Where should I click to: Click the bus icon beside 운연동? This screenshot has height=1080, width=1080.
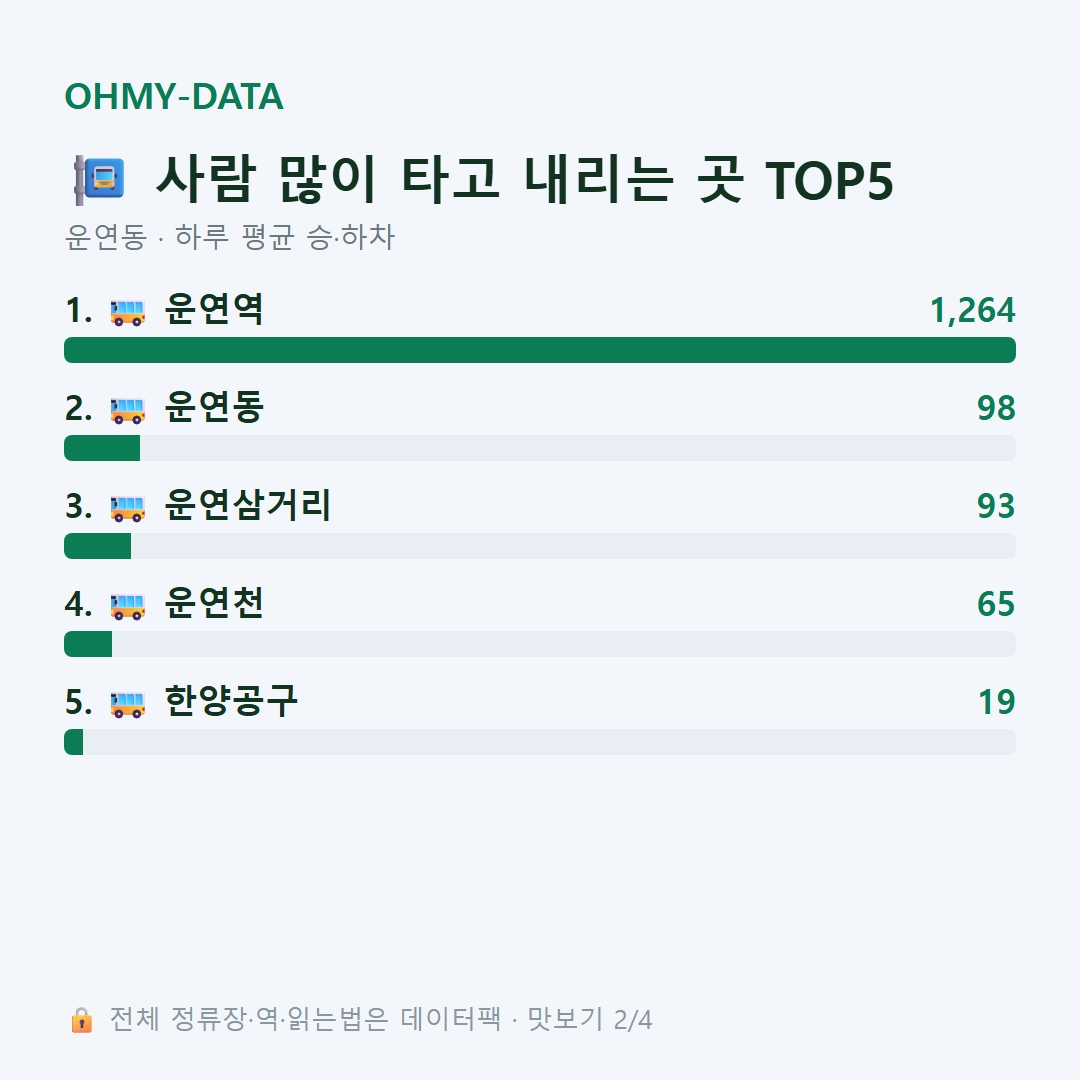coord(127,410)
